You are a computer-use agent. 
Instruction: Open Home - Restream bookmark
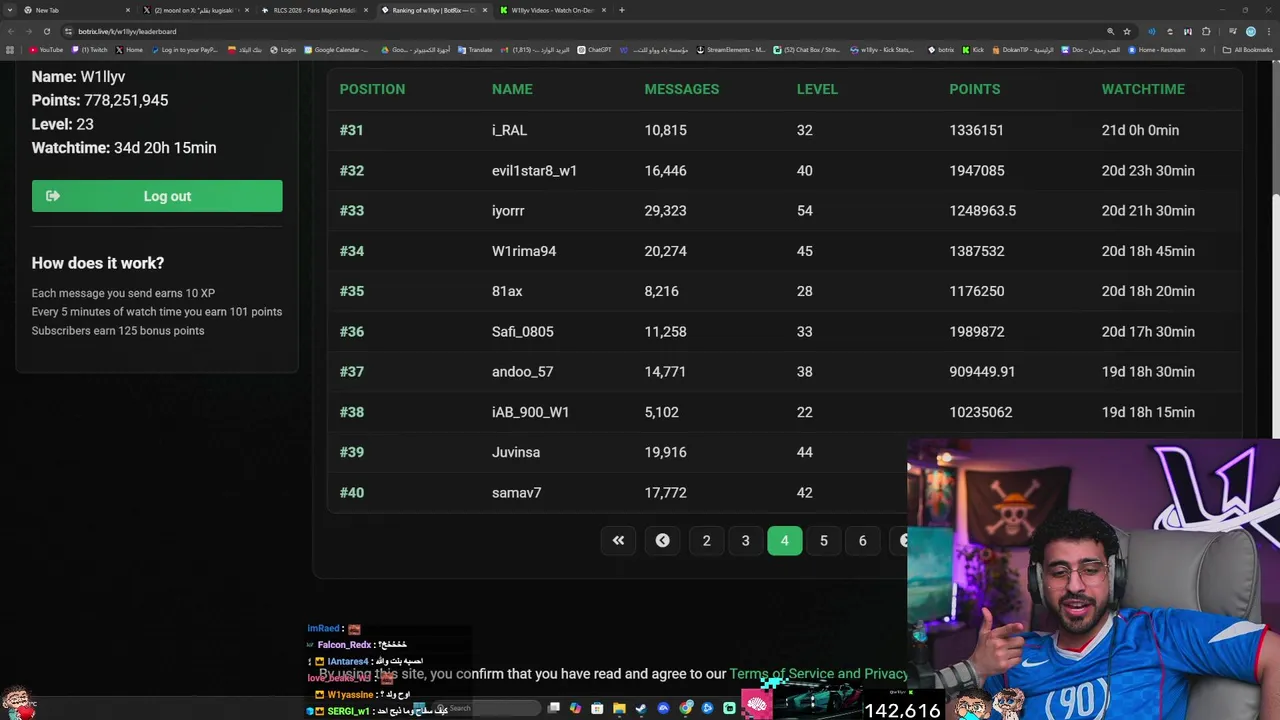click(x=1156, y=49)
